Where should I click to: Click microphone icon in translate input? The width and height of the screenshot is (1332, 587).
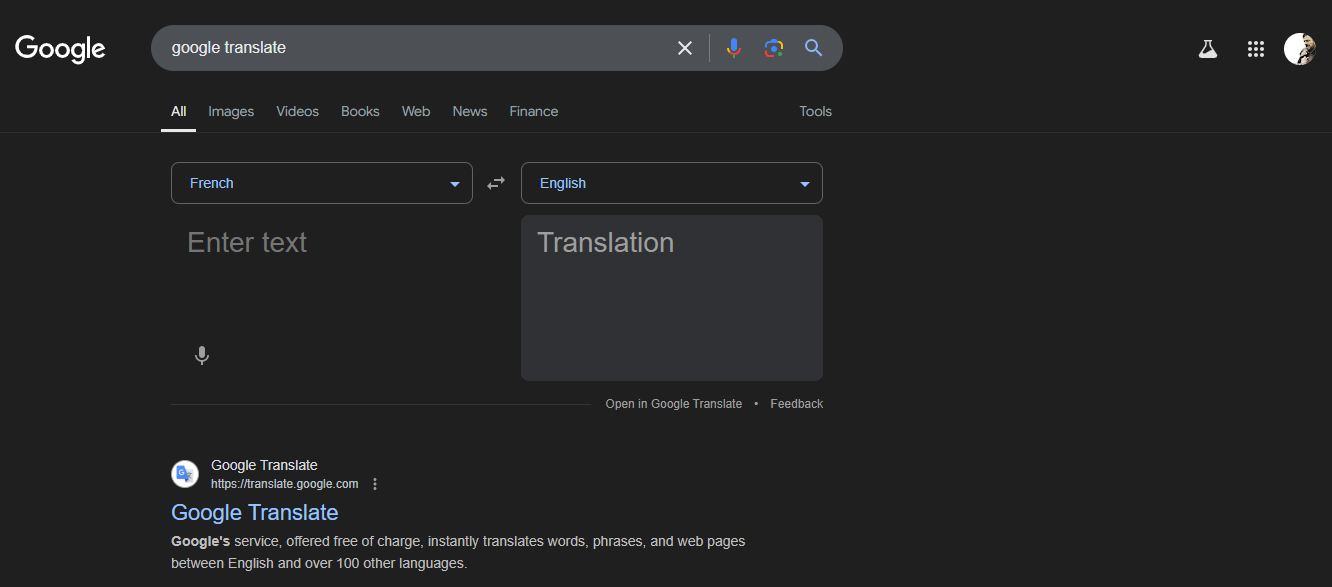pyautogui.click(x=202, y=355)
